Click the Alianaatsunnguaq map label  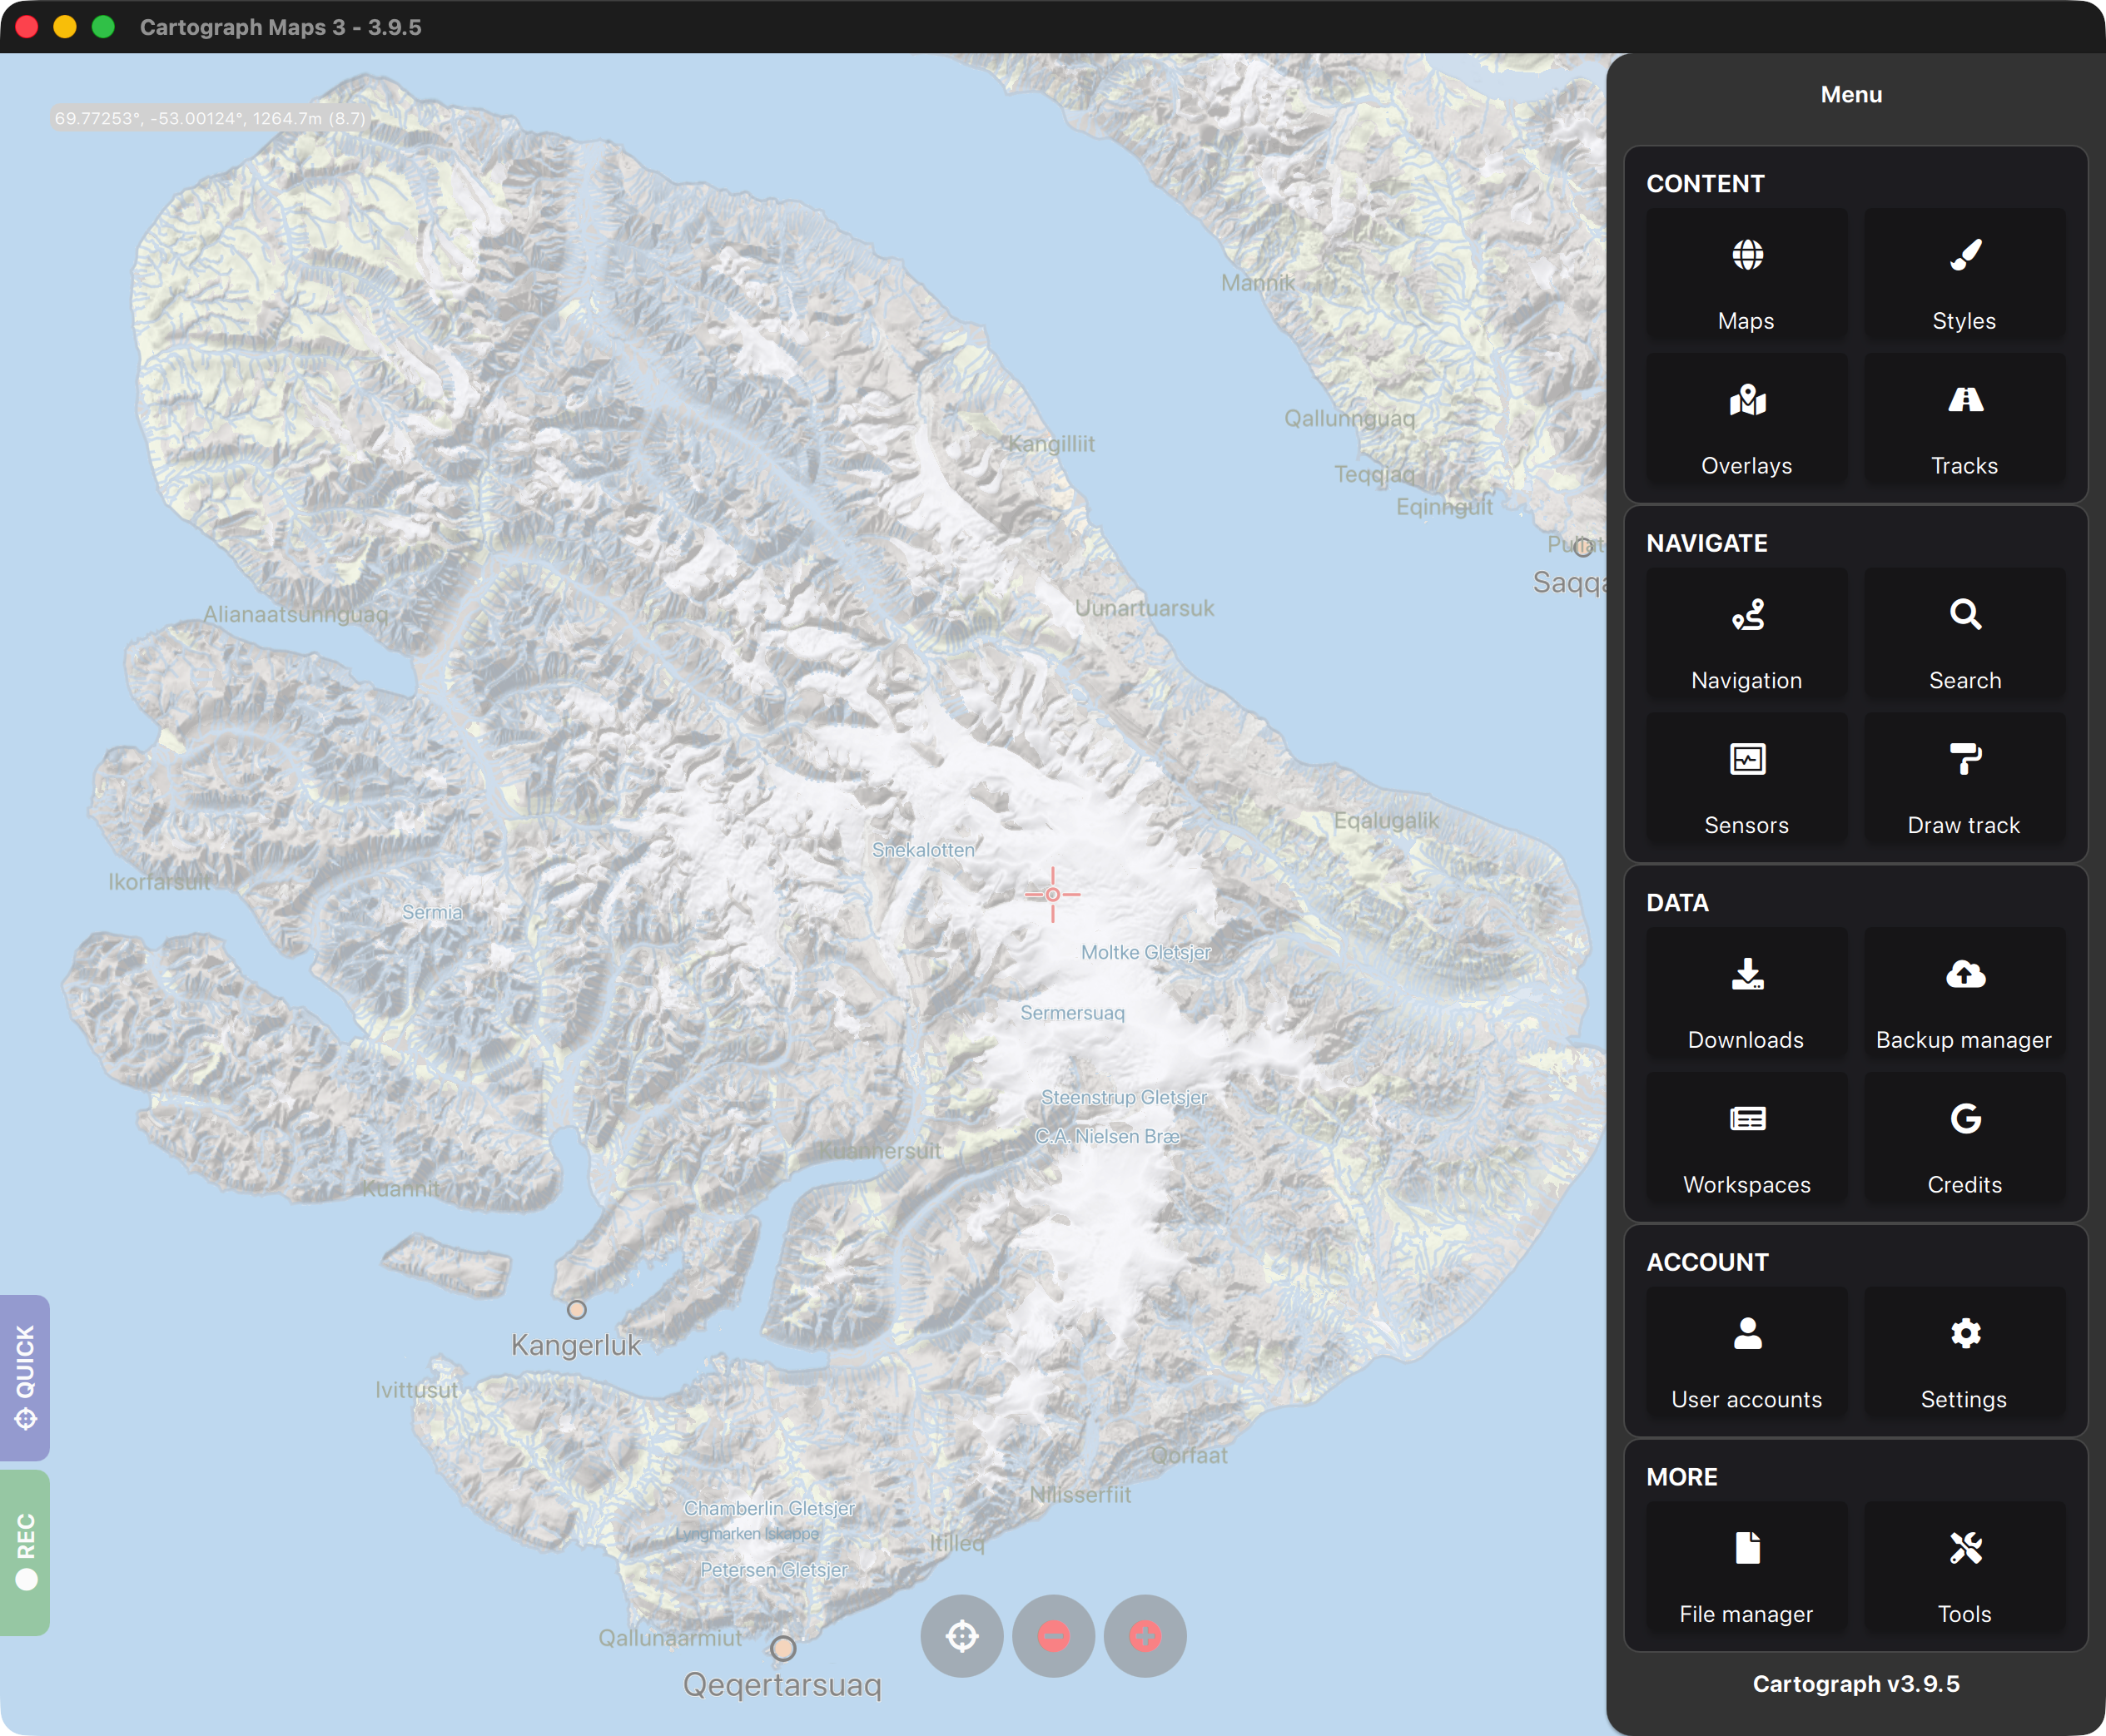coord(296,614)
